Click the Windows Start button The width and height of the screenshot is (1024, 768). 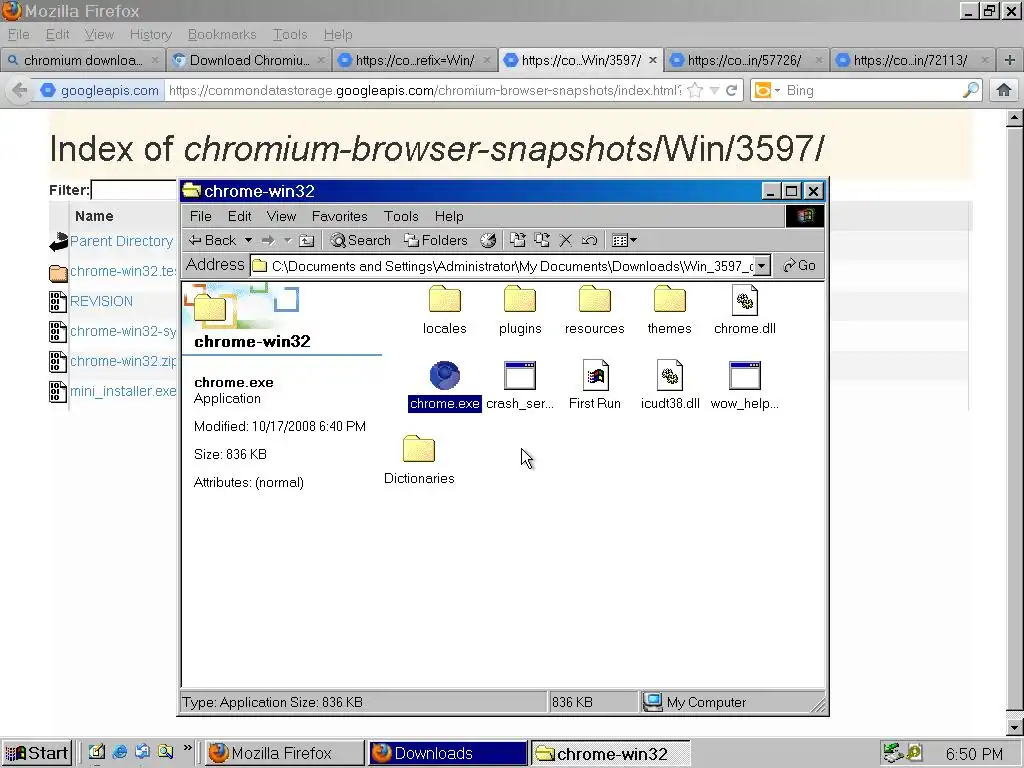click(x=37, y=753)
